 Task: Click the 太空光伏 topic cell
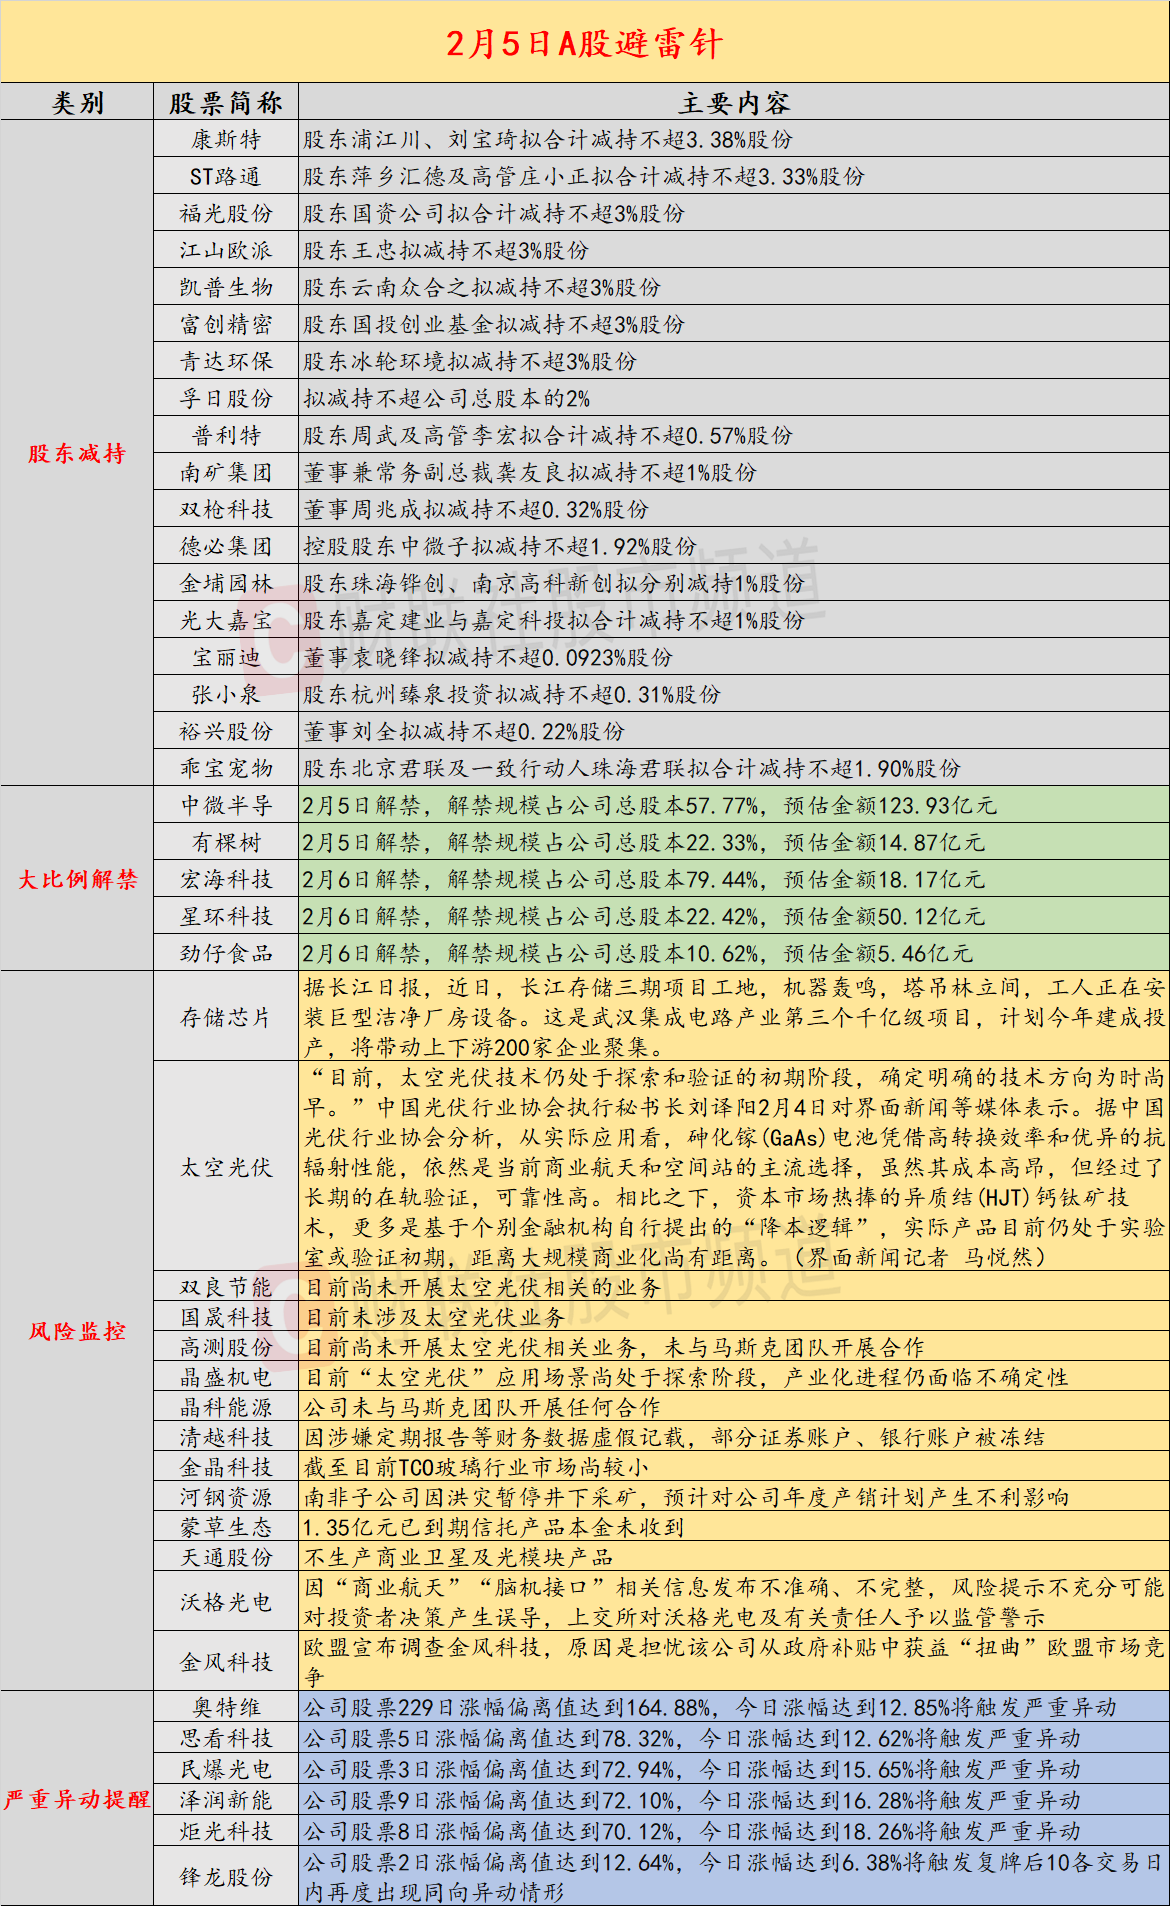(x=226, y=1167)
